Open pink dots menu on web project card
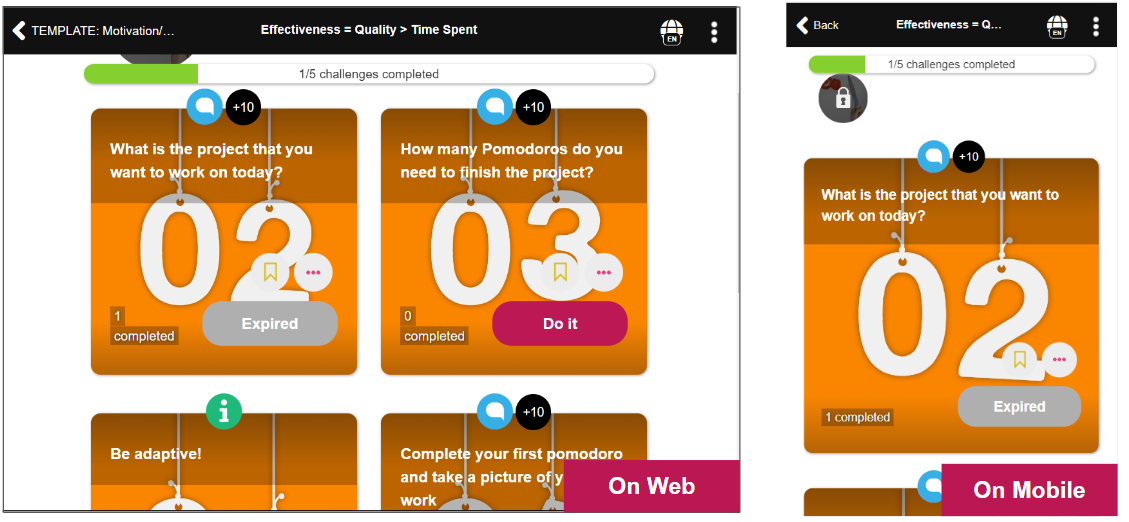The height and width of the screenshot is (522, 1129). pyautogui.click(x=313, y=272)
